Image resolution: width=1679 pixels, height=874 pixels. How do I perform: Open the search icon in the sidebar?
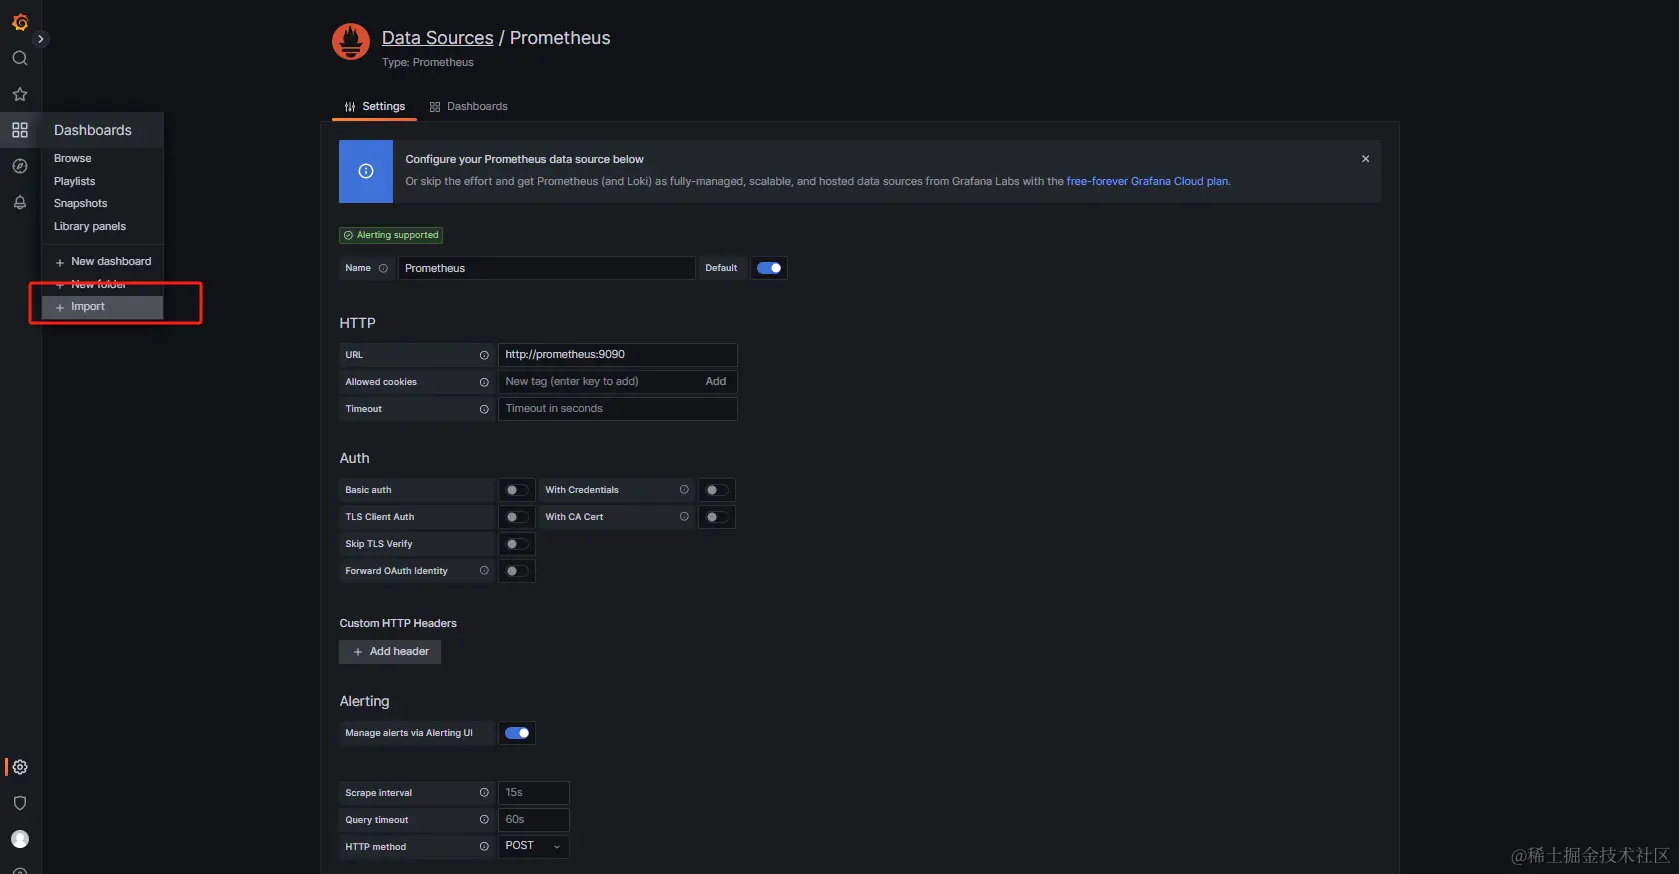tap(20, 58)
